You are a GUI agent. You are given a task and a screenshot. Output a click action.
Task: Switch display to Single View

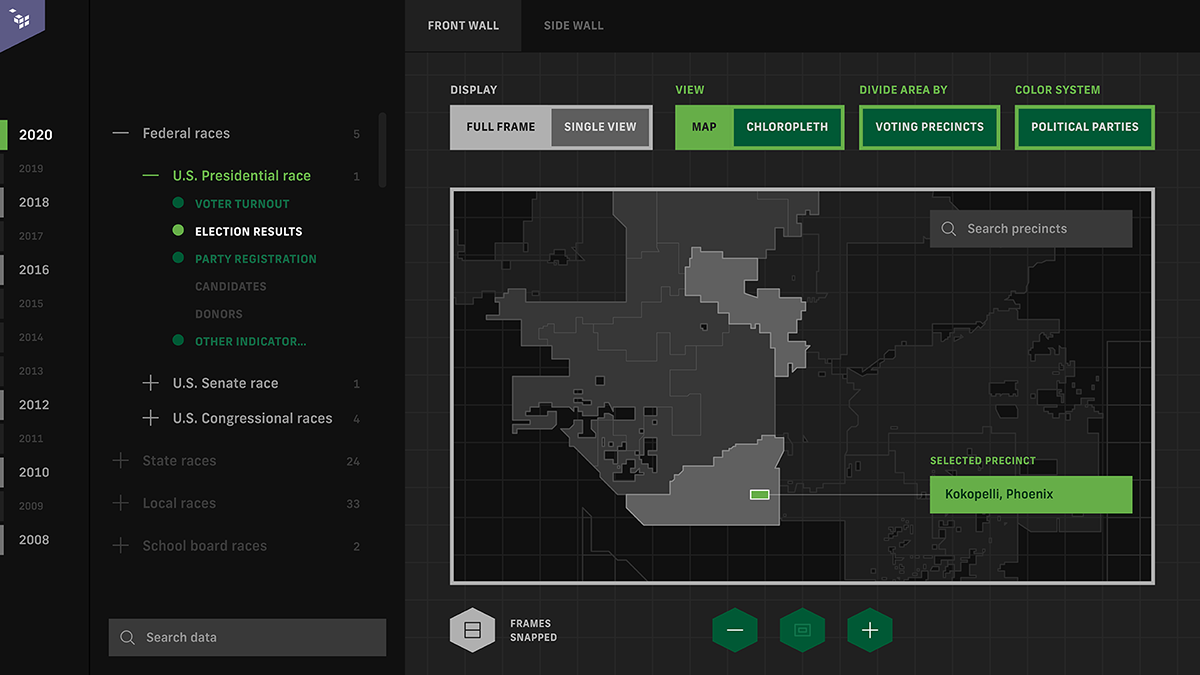[x=600, y=127]
